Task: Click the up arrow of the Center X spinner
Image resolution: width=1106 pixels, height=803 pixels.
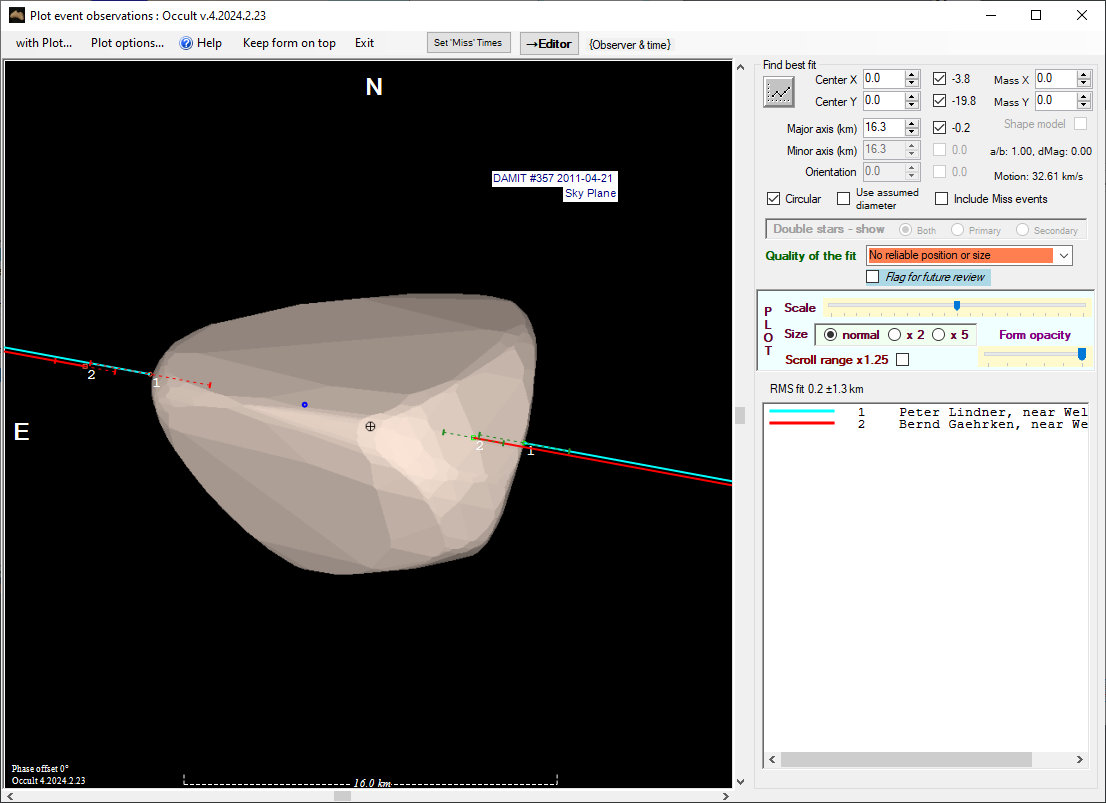Action: coord(911,75)
